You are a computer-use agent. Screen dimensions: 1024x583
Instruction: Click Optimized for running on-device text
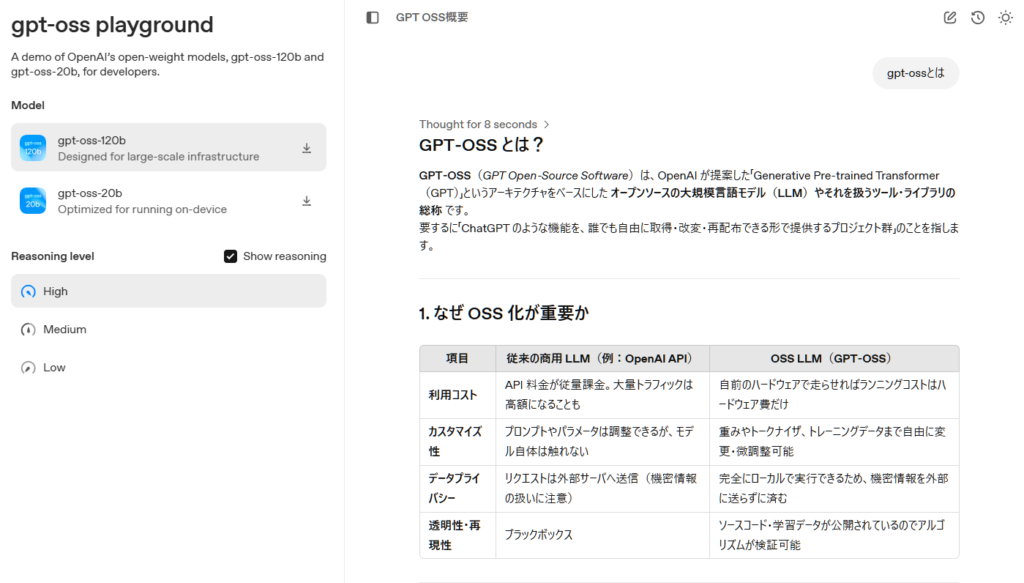(x=142, y=210)
